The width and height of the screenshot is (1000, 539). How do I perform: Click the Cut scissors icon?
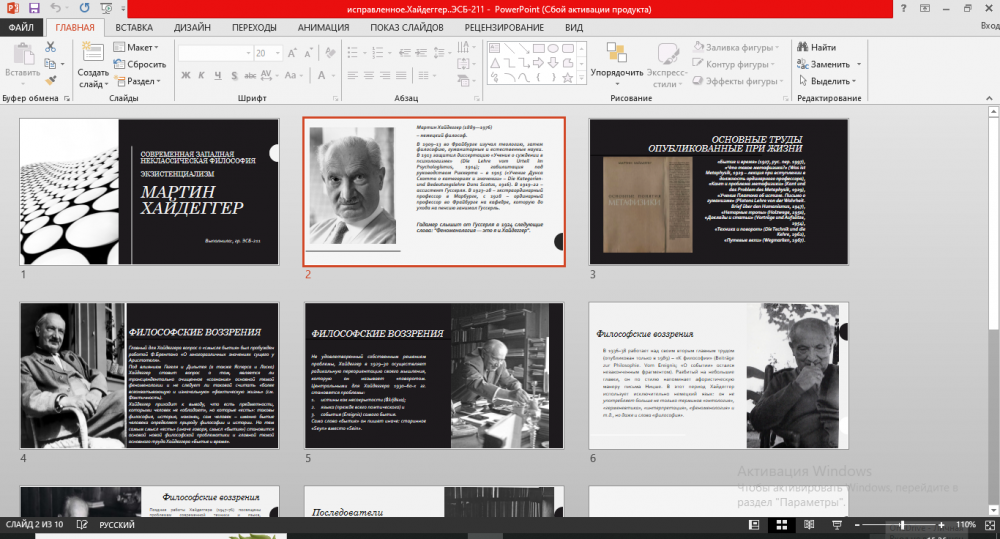pos(50,47)
